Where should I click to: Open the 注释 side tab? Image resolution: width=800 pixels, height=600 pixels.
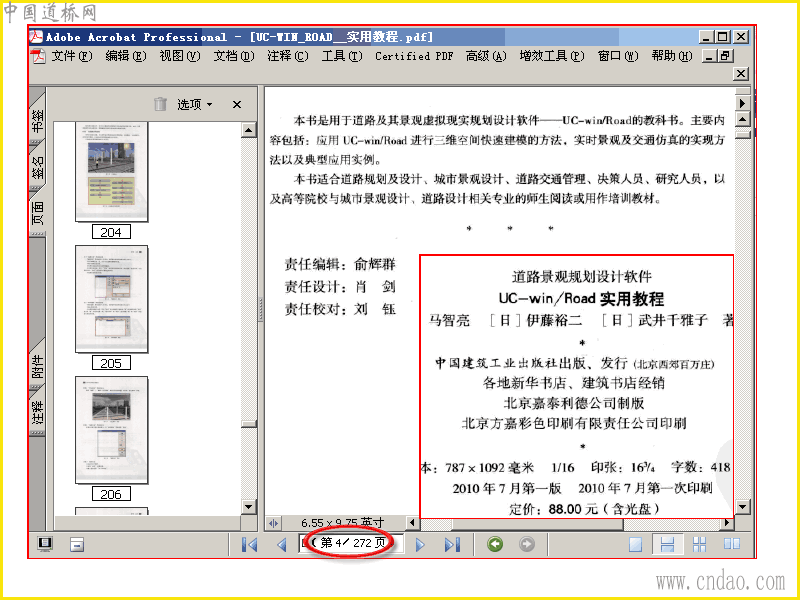pyautogui.click(x=38, y=412)
